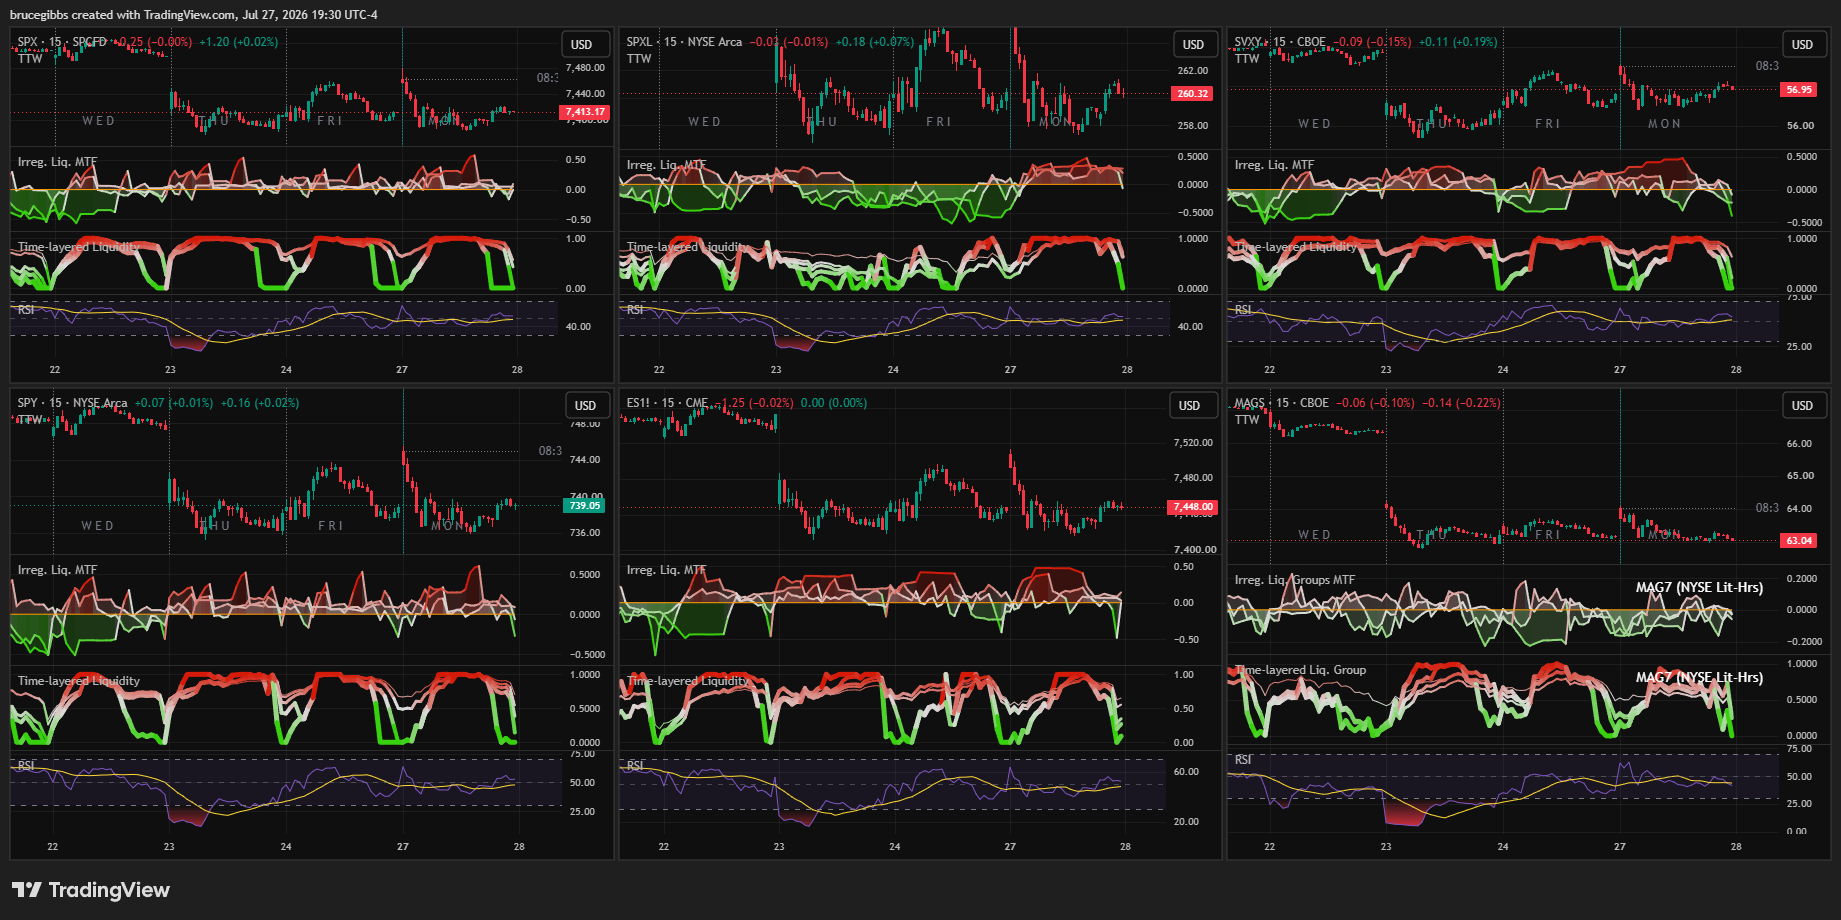Screen dimensions: 1841x920
Task: Open the USD currency selector on SPXL chart
Action: tap(1194, 45)
